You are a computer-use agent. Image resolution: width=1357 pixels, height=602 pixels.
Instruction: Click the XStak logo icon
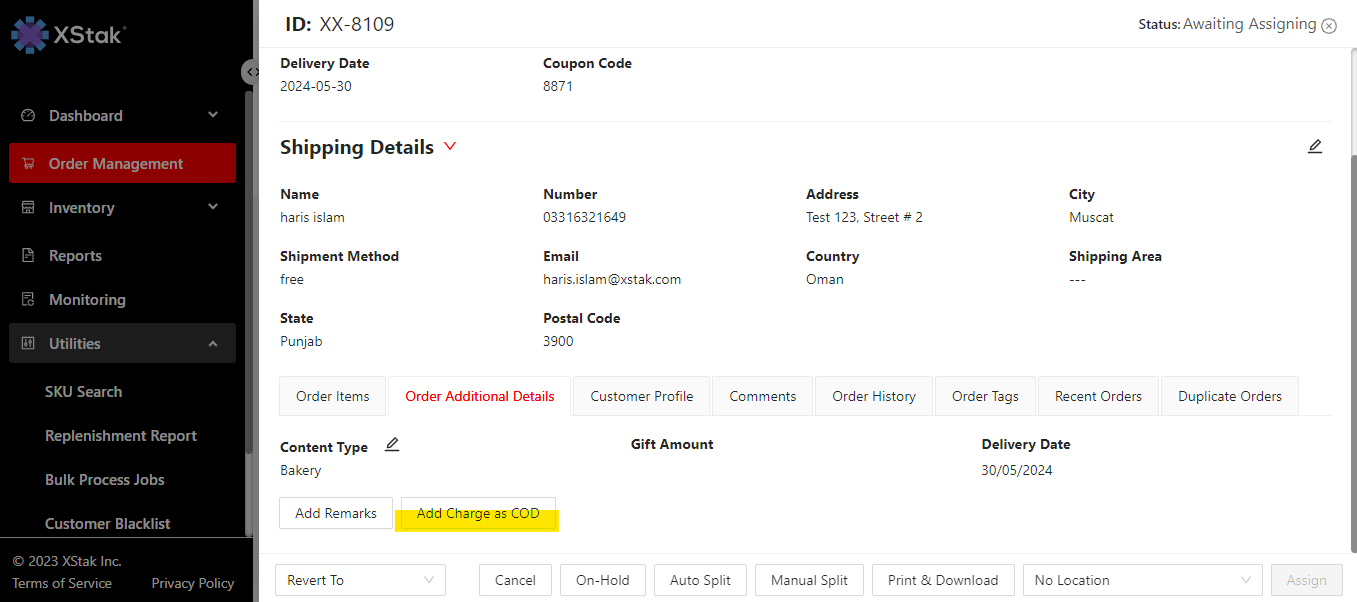[29, 34]
